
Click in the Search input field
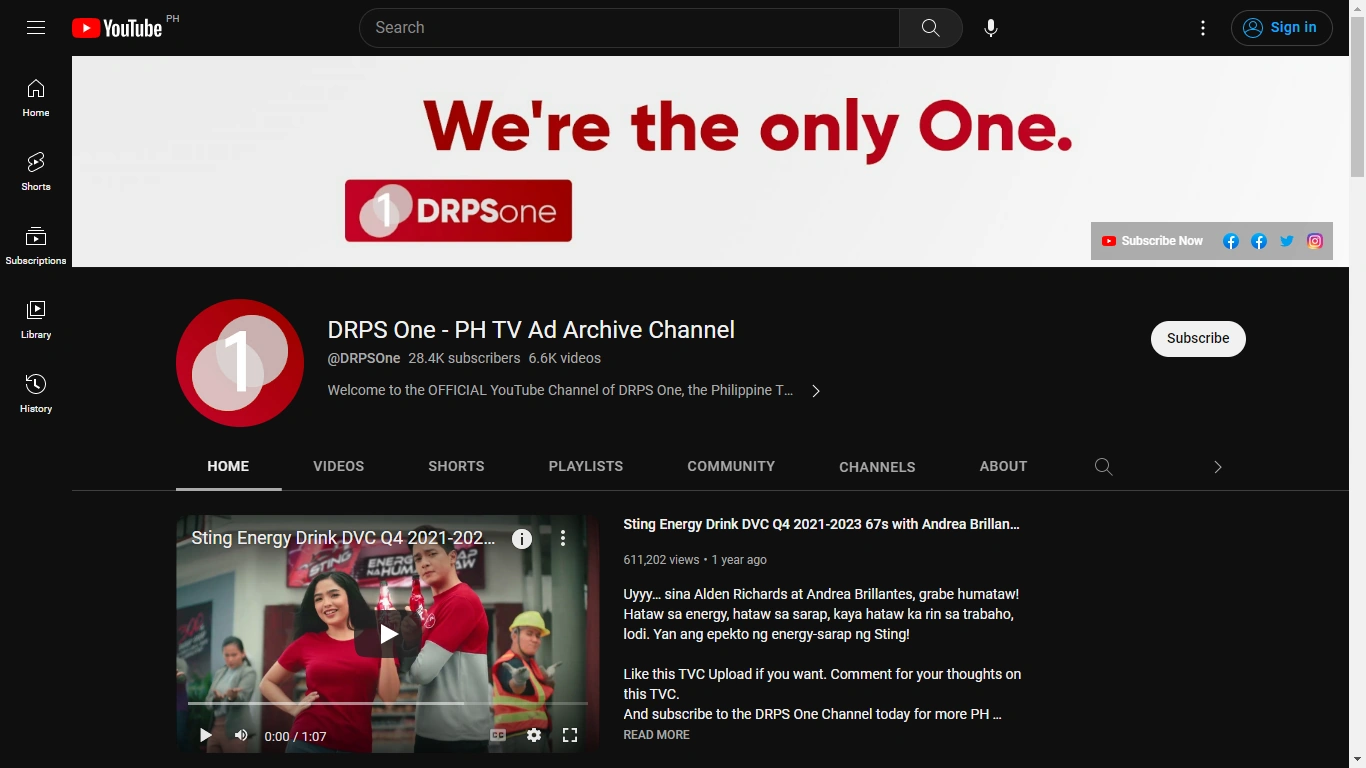(x=630, y=28)
